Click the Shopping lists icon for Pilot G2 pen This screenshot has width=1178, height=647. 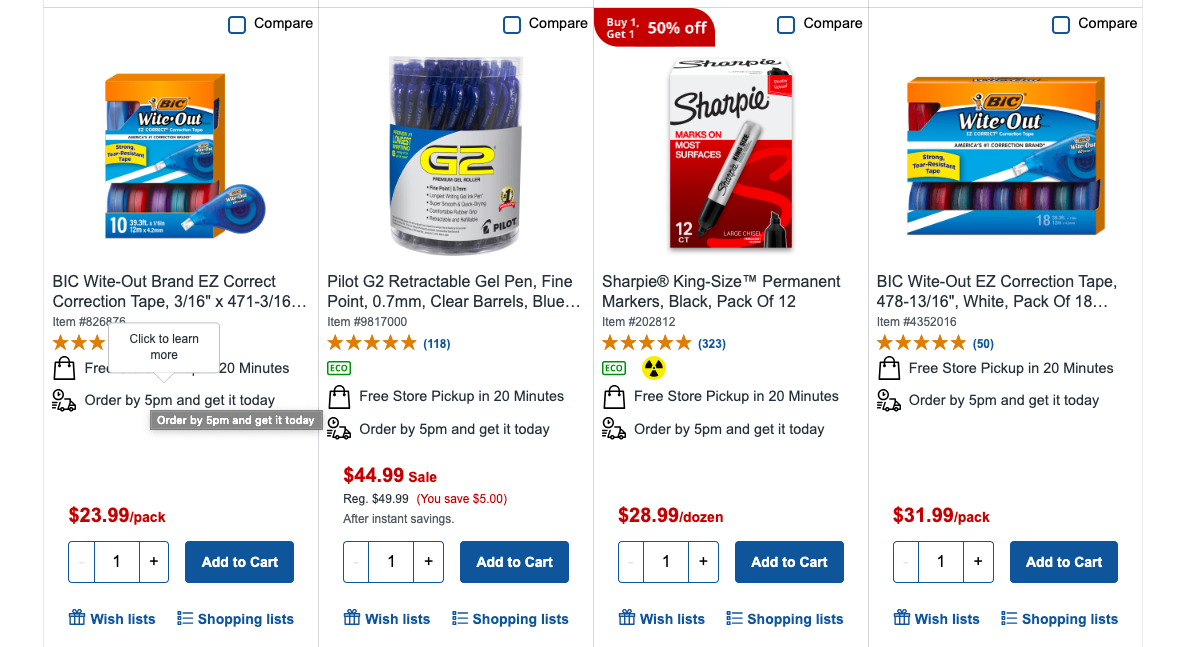(460, 618)
